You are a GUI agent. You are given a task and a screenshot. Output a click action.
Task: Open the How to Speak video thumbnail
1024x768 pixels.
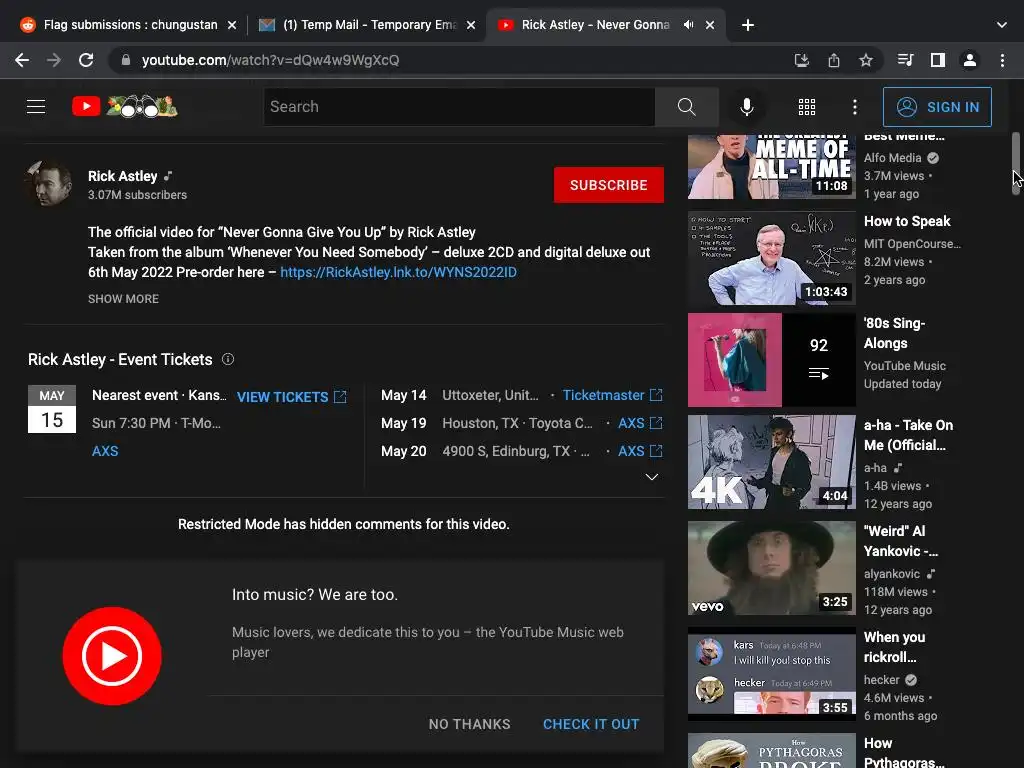point(771,258)
